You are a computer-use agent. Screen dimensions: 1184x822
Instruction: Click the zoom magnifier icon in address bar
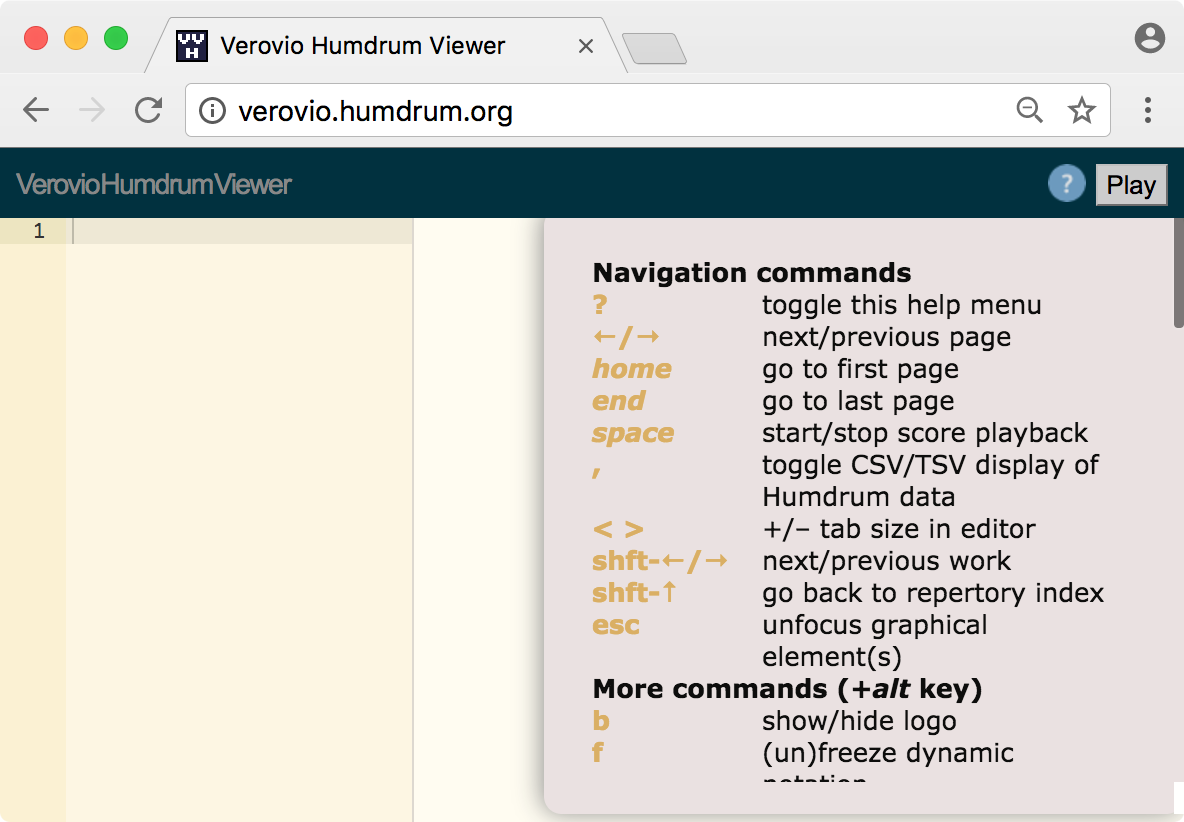click(1029, 110)
